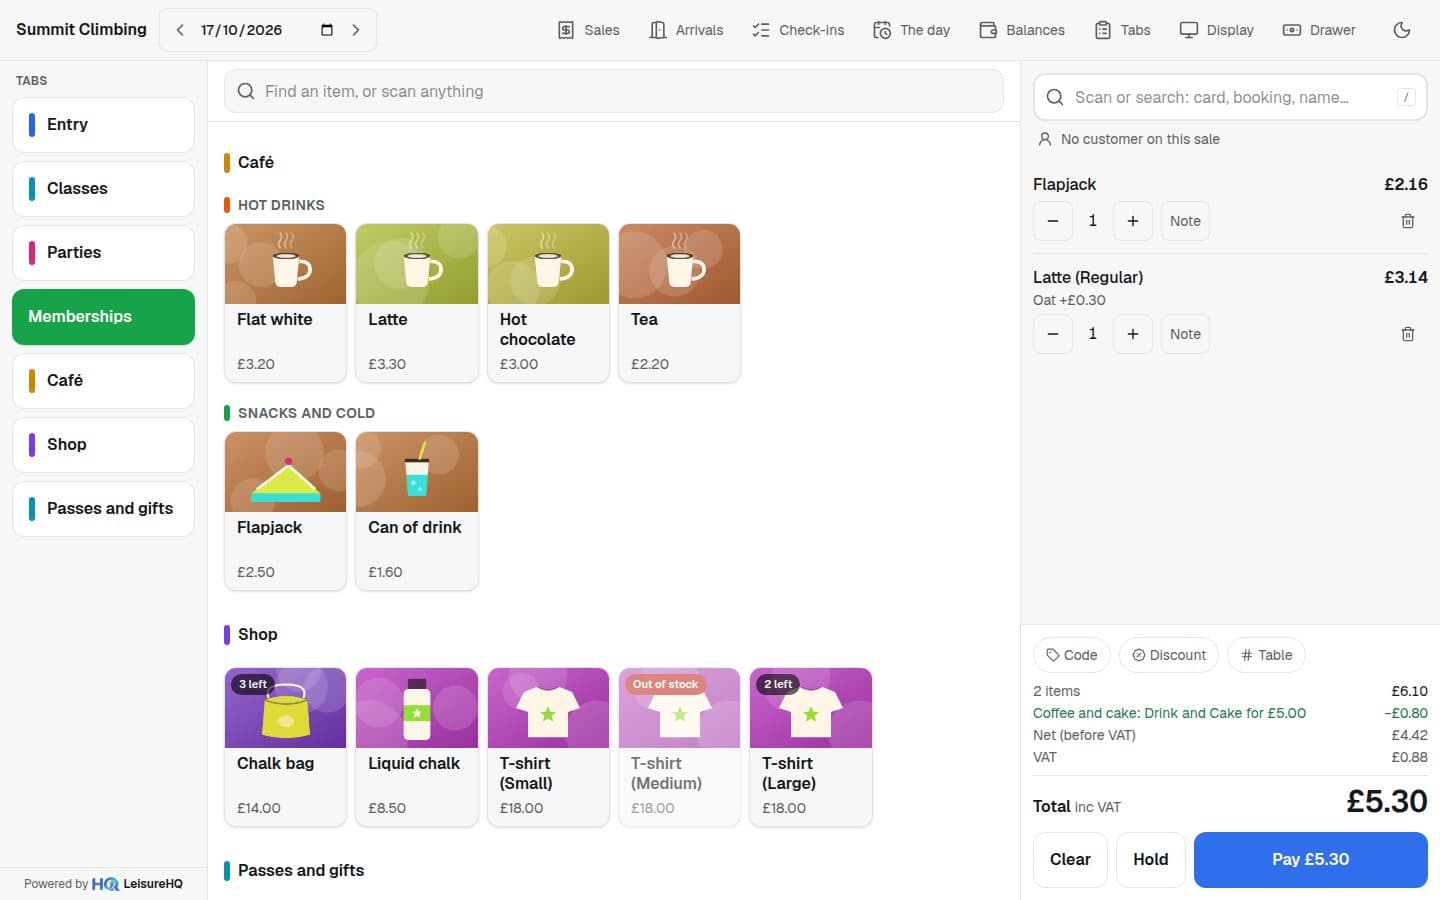
Task: Click the Pay £5.30 button
Action: click(1310, 860)
